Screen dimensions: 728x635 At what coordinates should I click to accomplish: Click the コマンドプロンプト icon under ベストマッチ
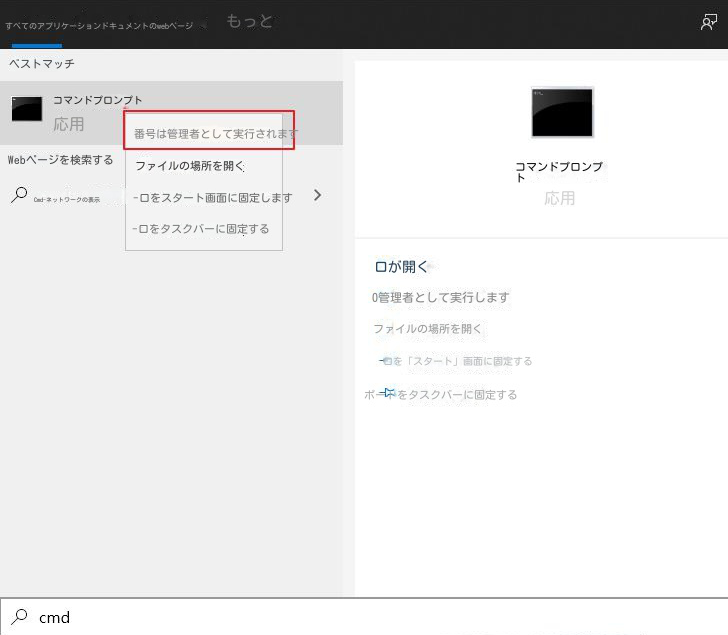[27, 109]
